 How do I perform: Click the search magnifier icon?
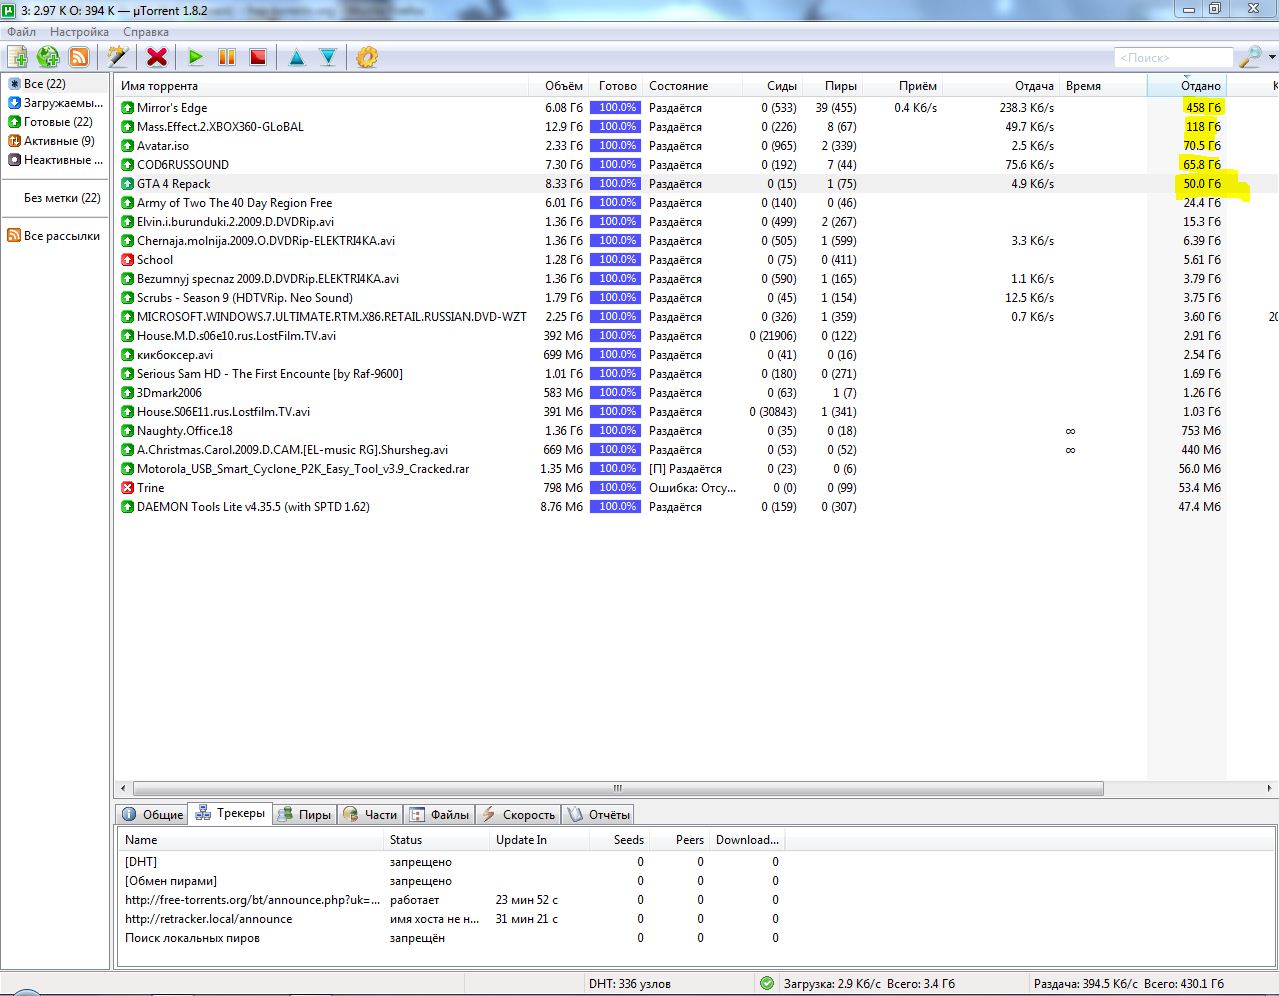1249,57
